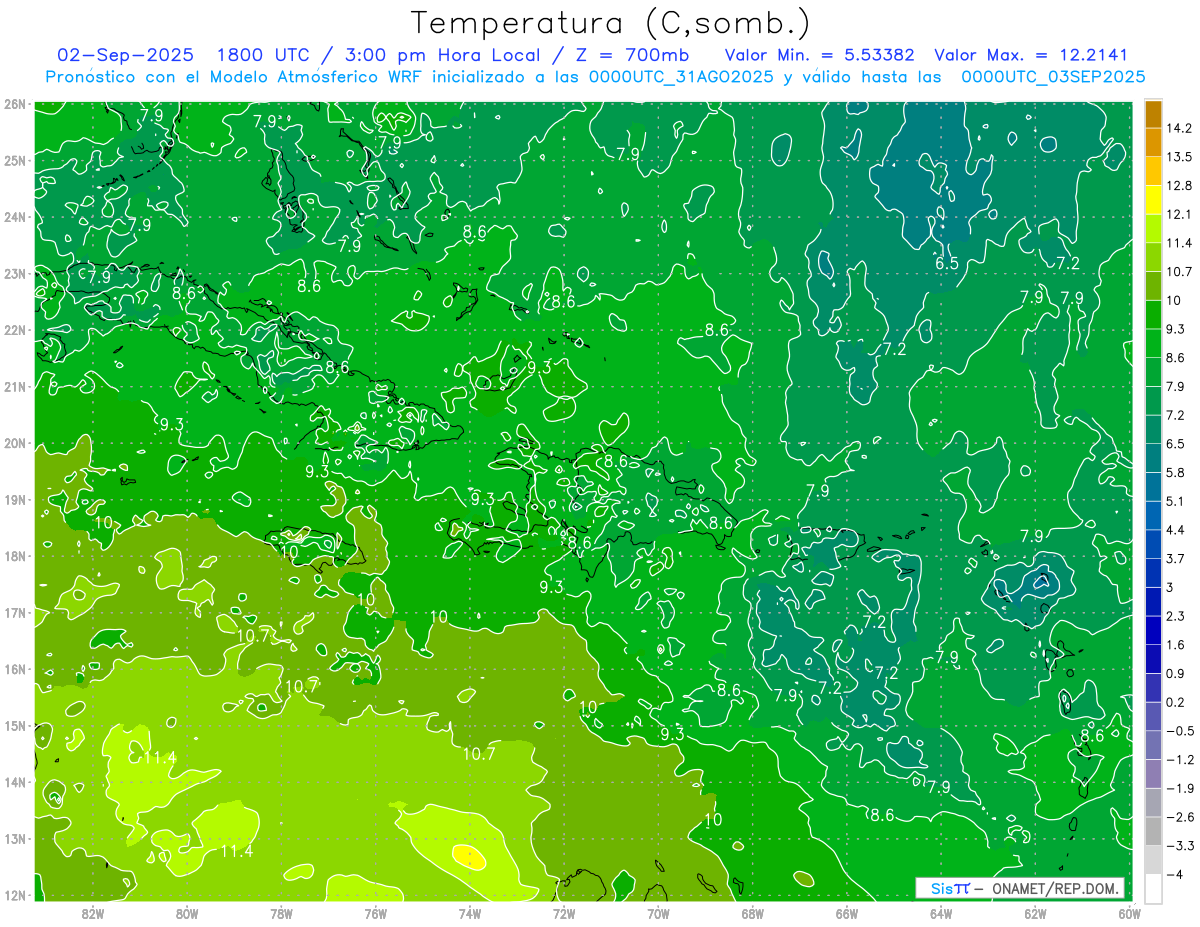Select initialization time "0000UTC_31AGO2025"
Viewport: 1200px width, 927px height.
681,77
